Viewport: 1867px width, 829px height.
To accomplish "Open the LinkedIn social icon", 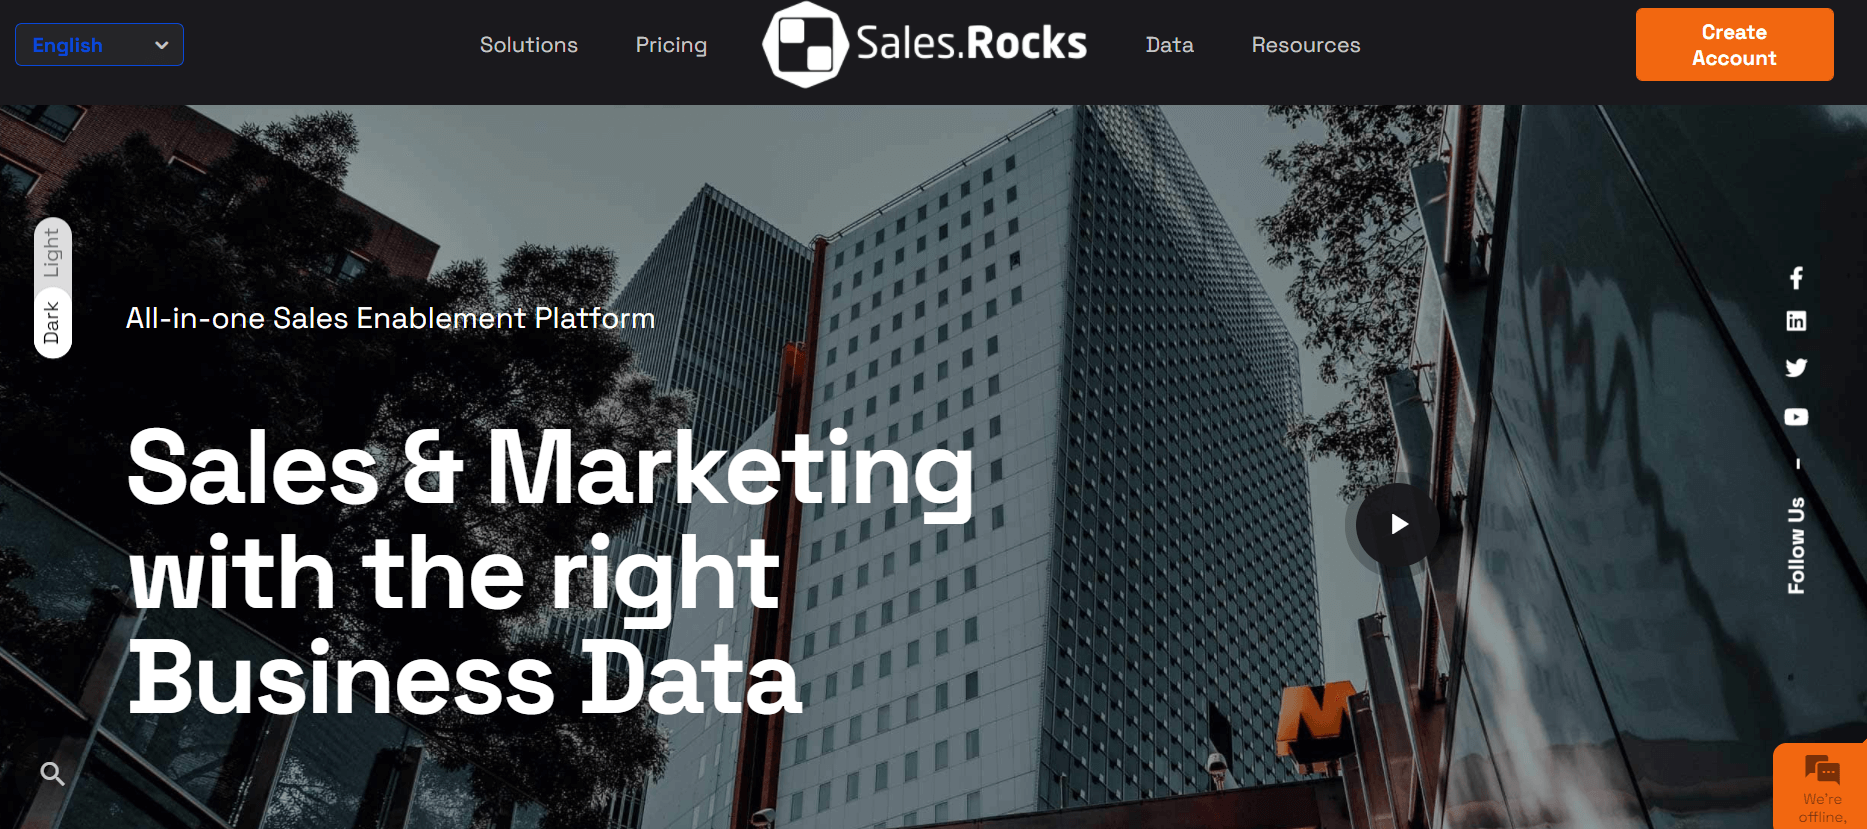I will [x=1796, y=321].
